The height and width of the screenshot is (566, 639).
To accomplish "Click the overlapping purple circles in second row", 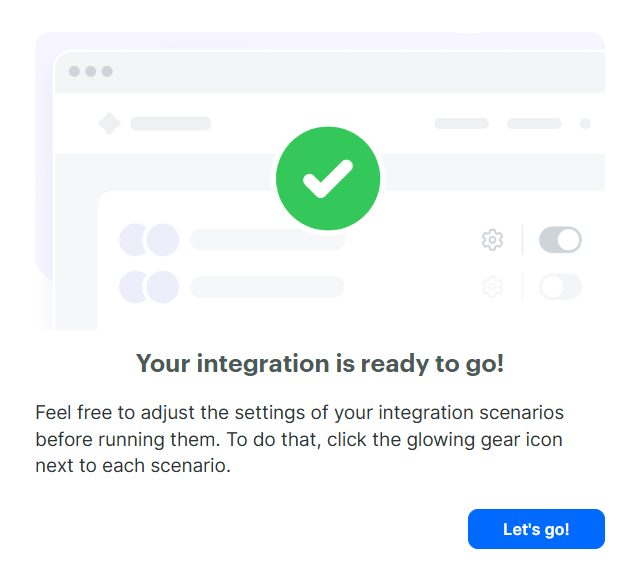I will [x=149, y=287].
